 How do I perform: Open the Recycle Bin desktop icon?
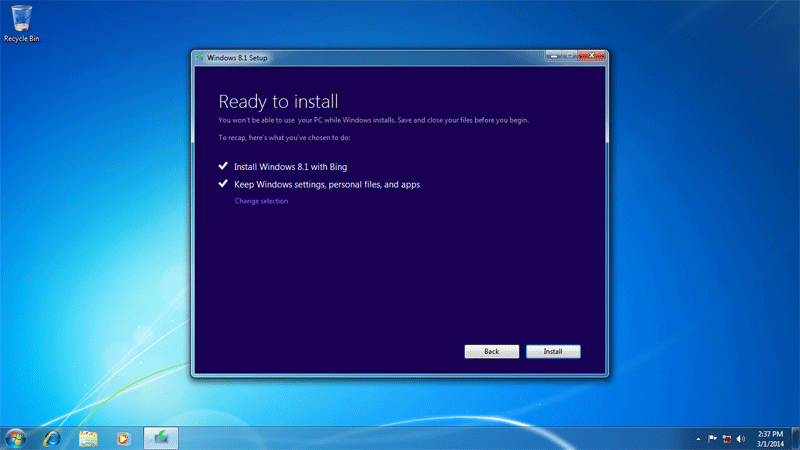(21, 23)
